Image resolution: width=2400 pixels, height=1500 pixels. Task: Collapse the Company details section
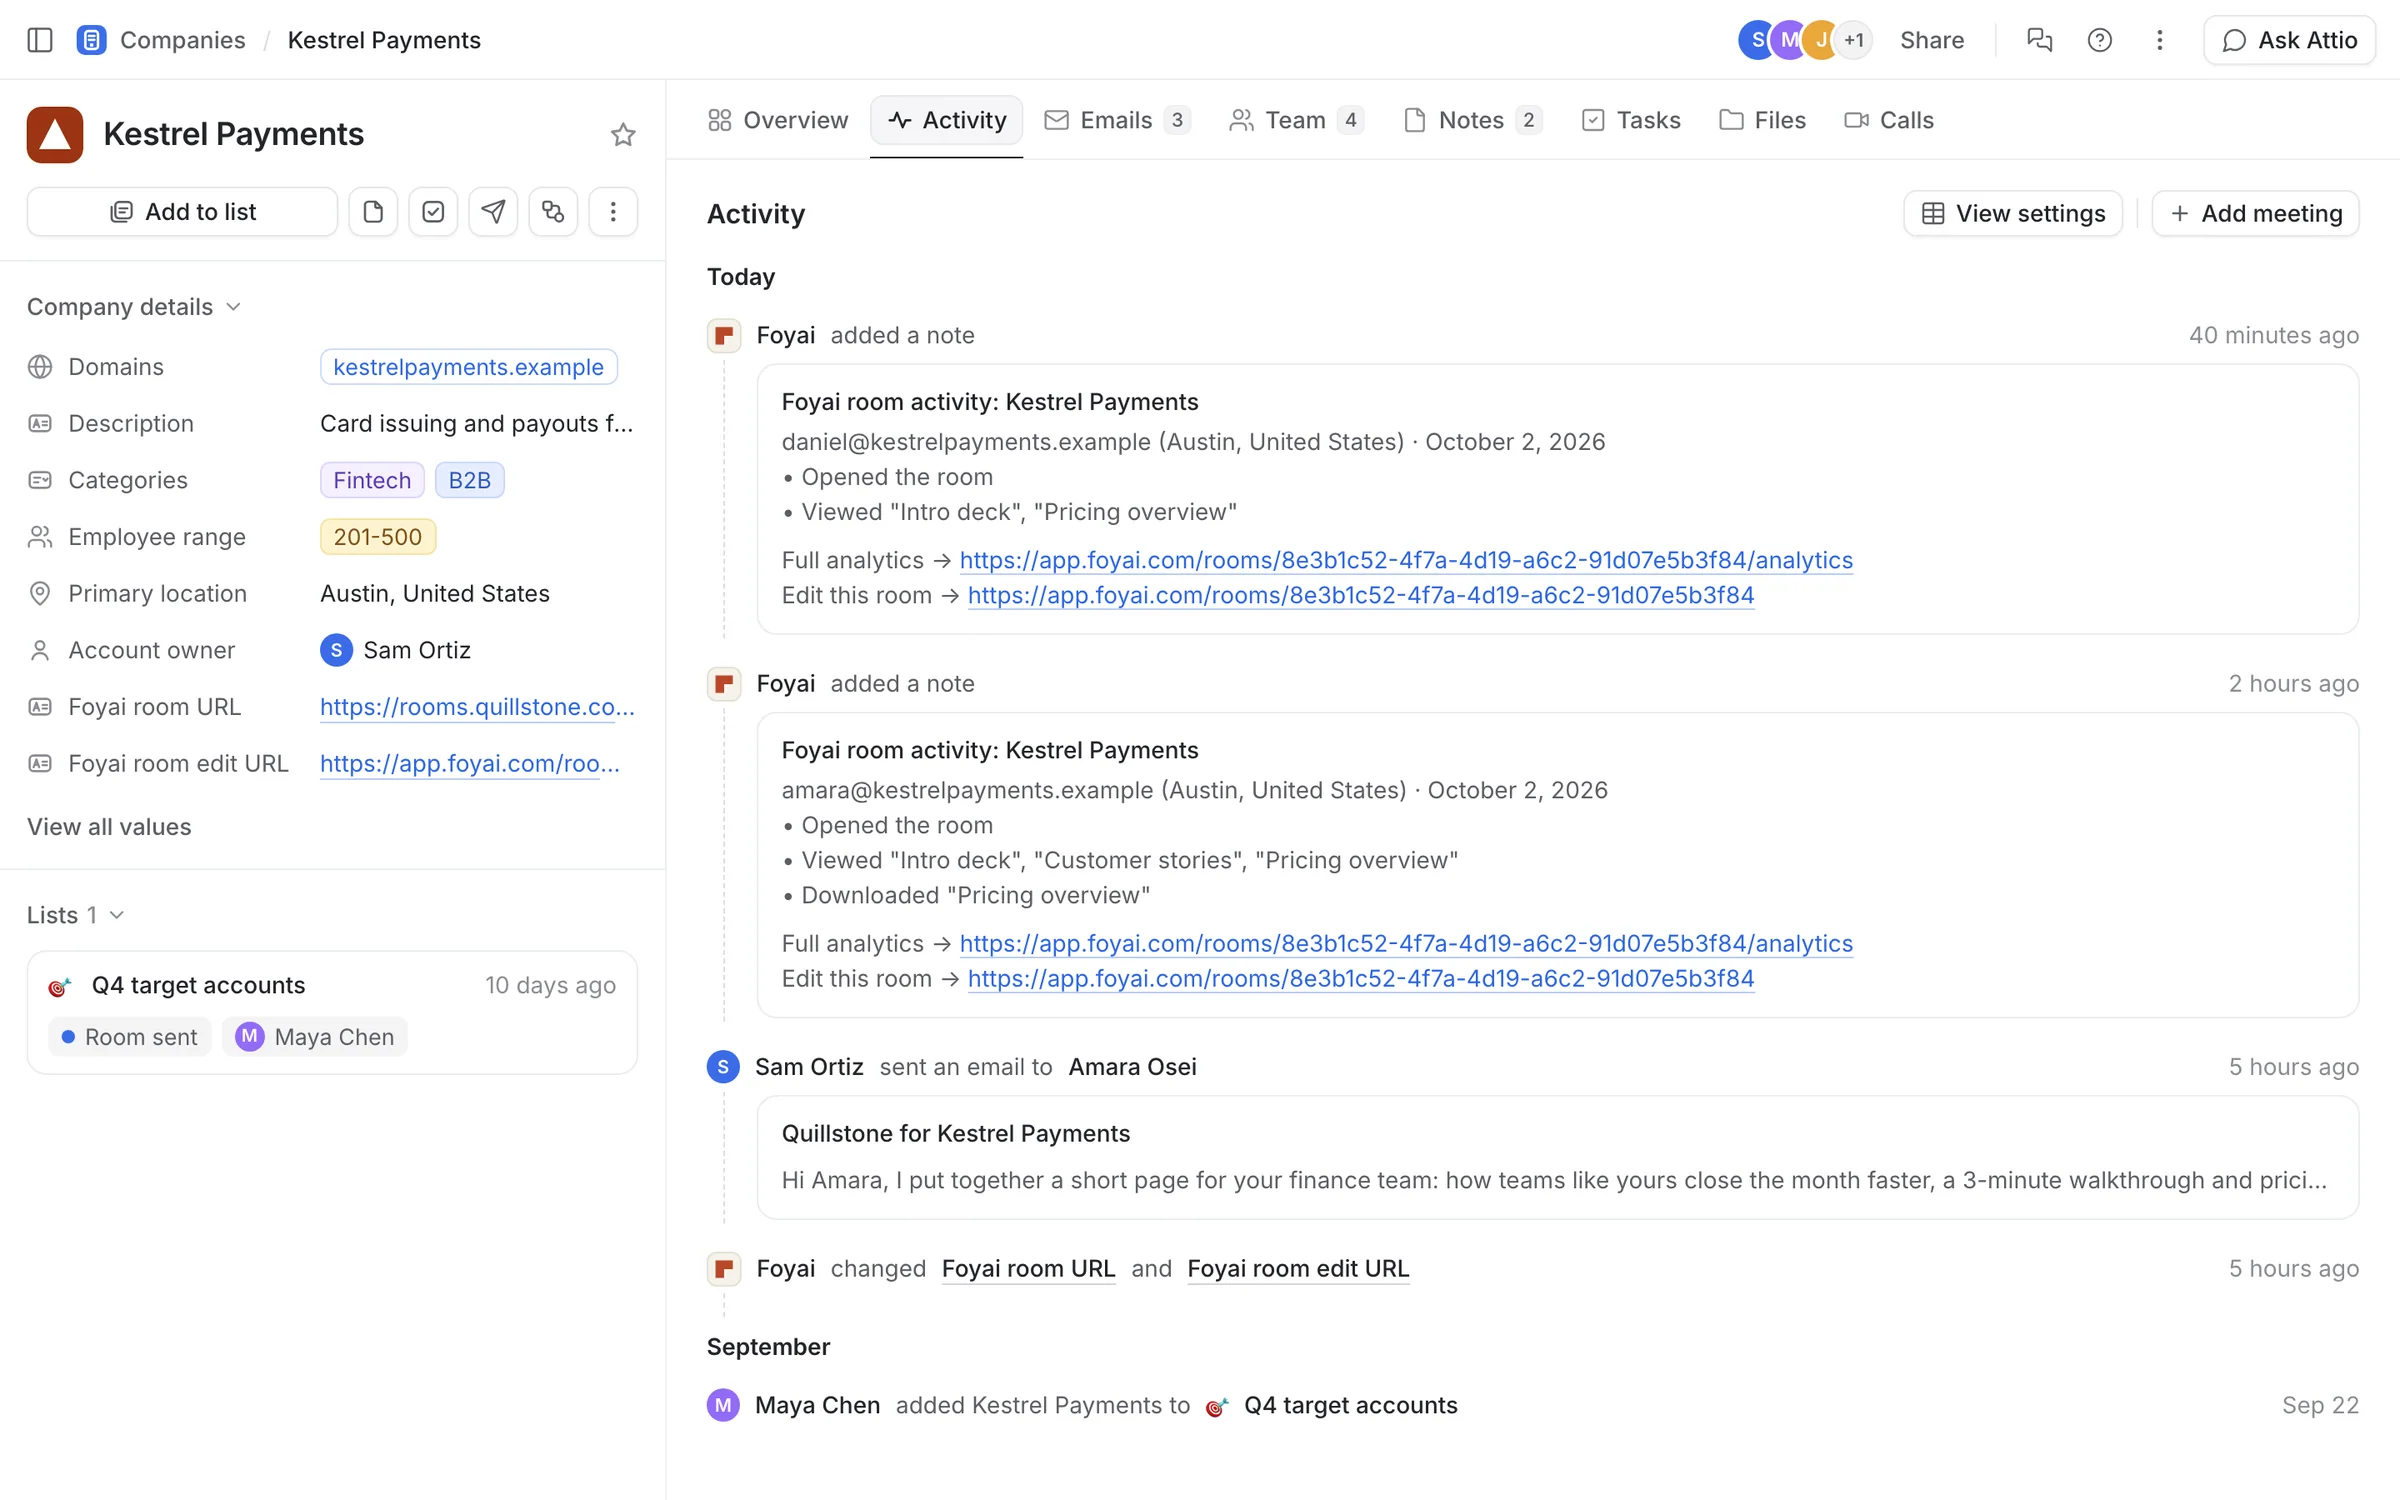(134, 307)
